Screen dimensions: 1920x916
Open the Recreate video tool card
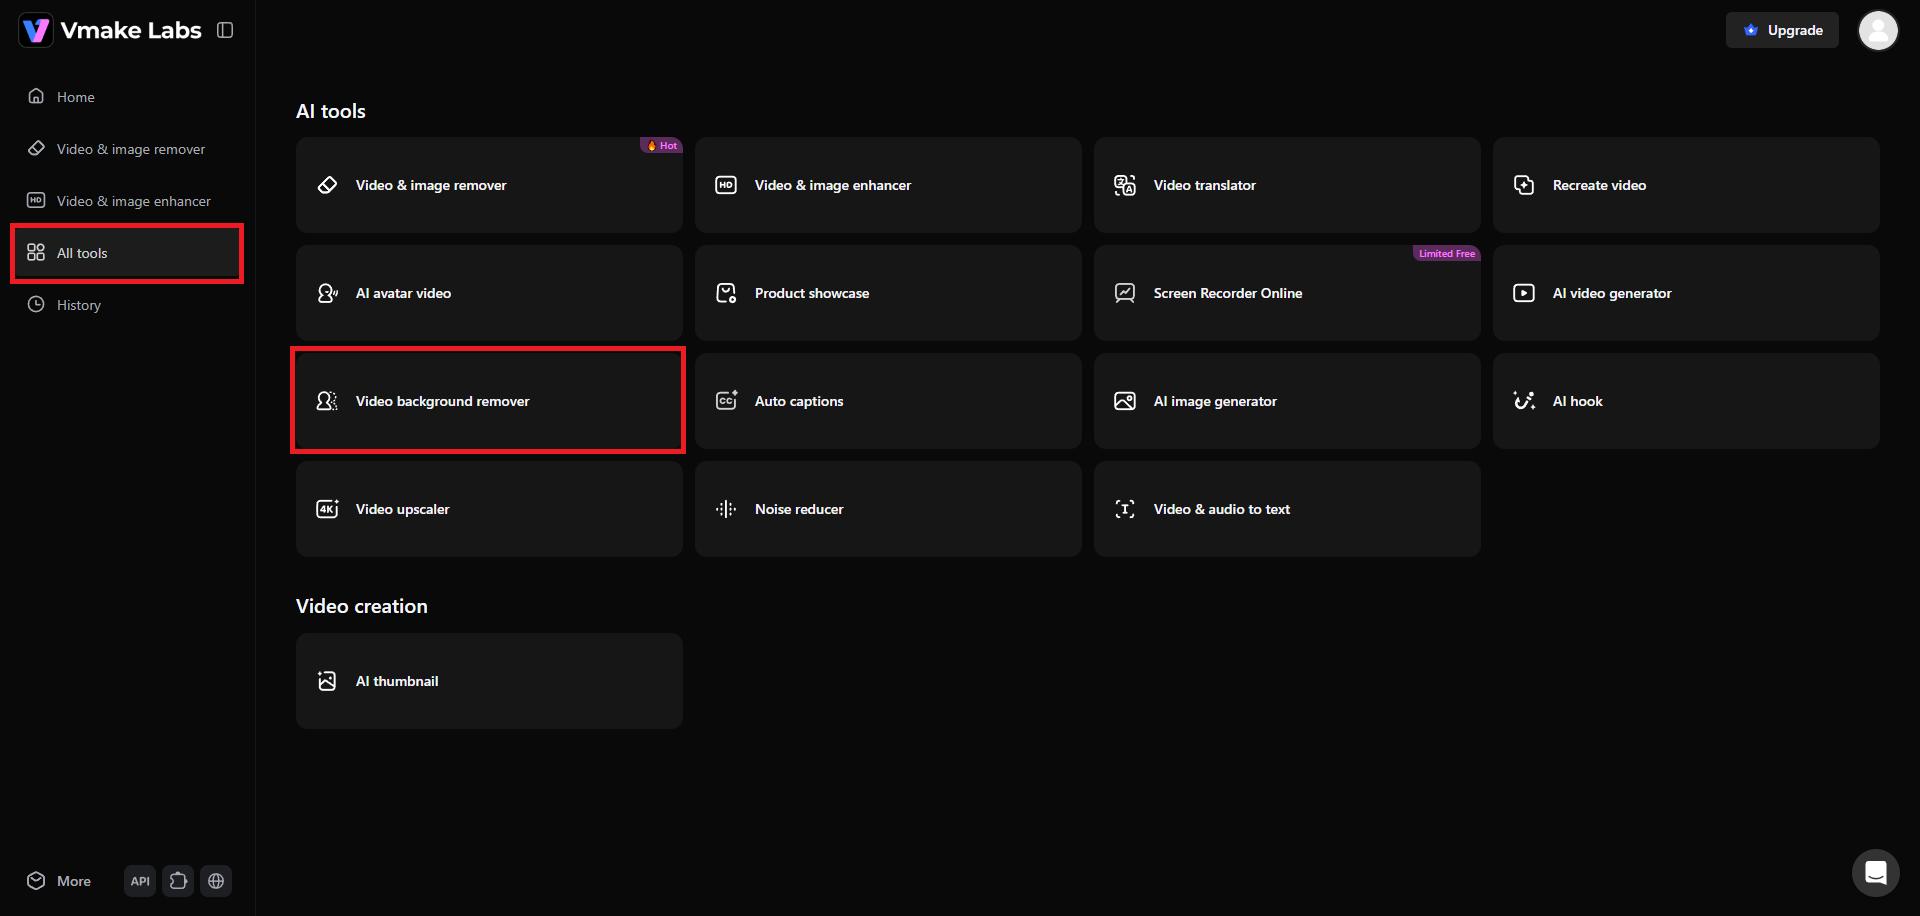coord(1686,185)
